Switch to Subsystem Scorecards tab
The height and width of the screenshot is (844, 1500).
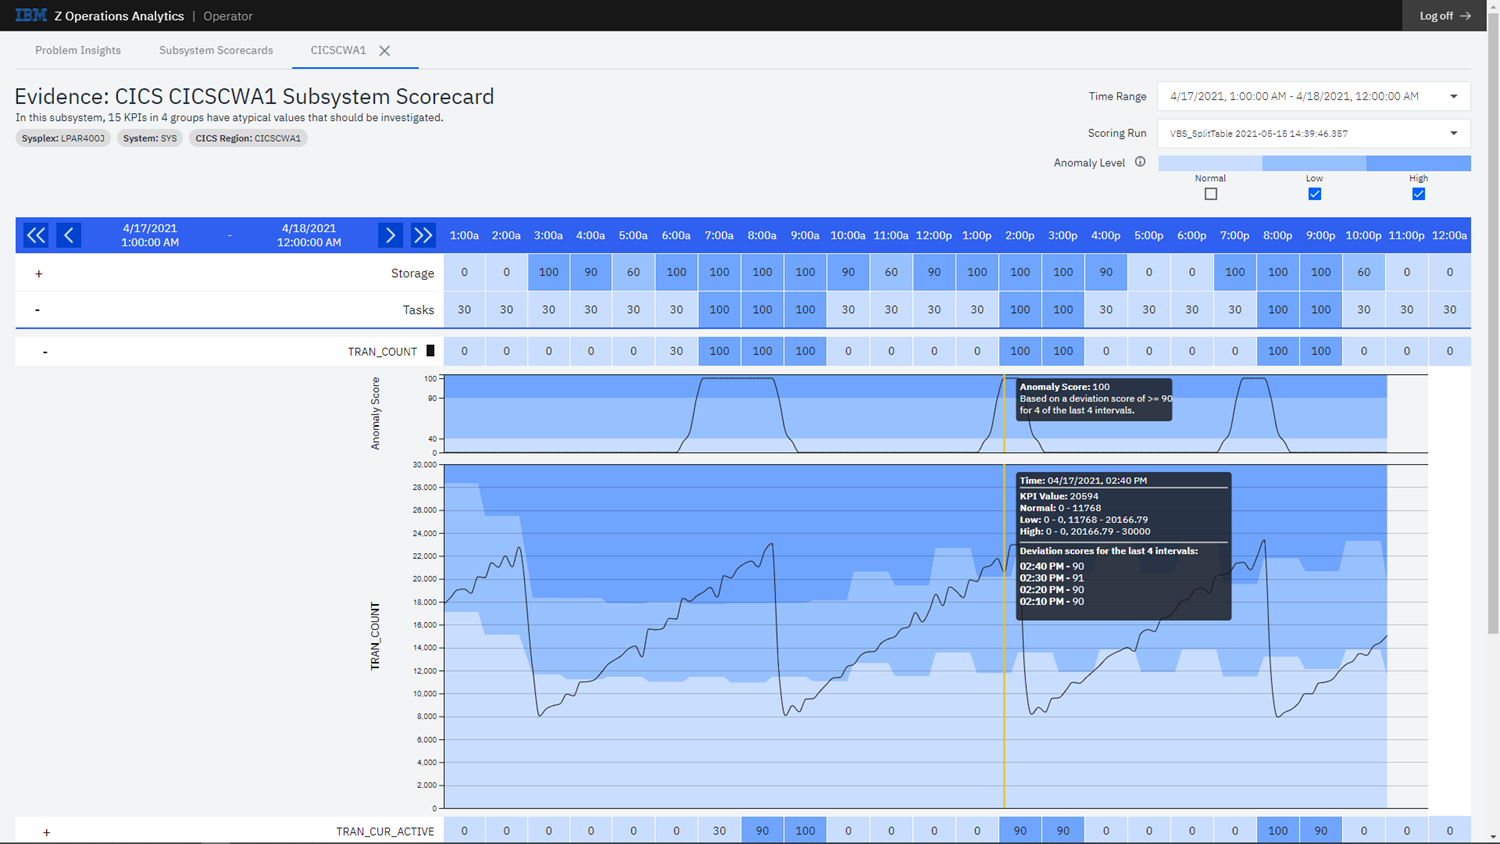(x=216, y=50)
